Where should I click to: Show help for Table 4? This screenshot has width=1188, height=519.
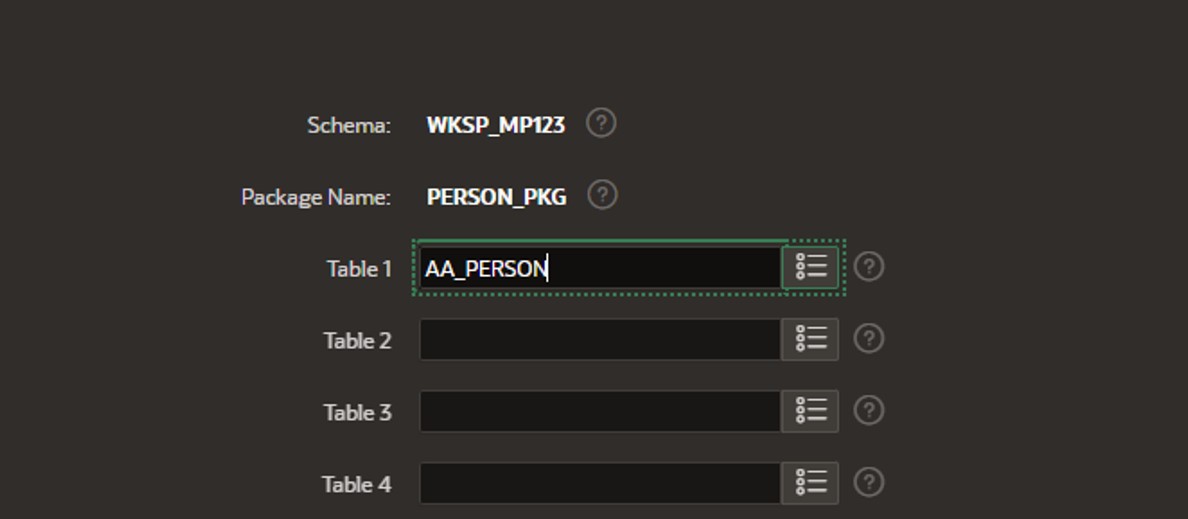pyautogui.click(x=869, y=482)
